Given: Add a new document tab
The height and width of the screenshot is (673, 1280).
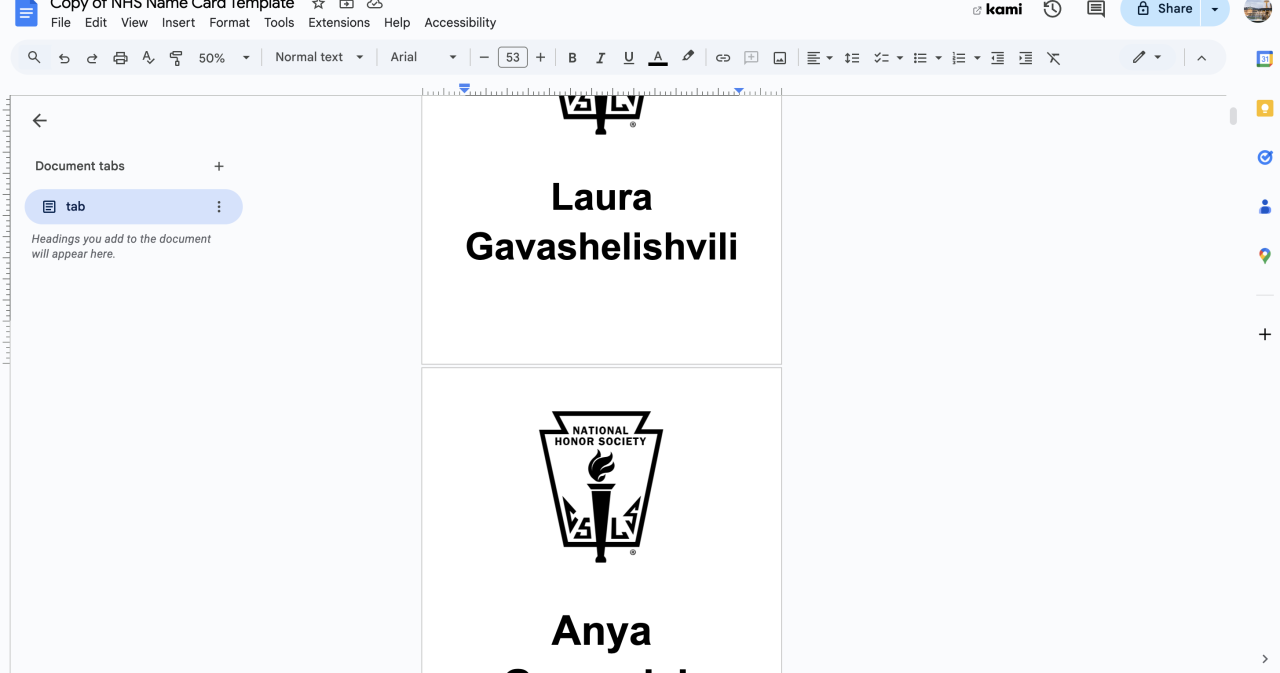Looking at the screenshot, I should click(x=219, y=167).
